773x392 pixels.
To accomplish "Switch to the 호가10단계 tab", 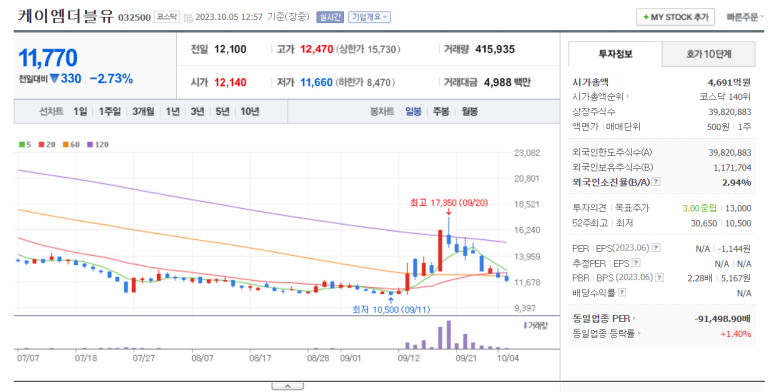I will click(x=708, y=54).
